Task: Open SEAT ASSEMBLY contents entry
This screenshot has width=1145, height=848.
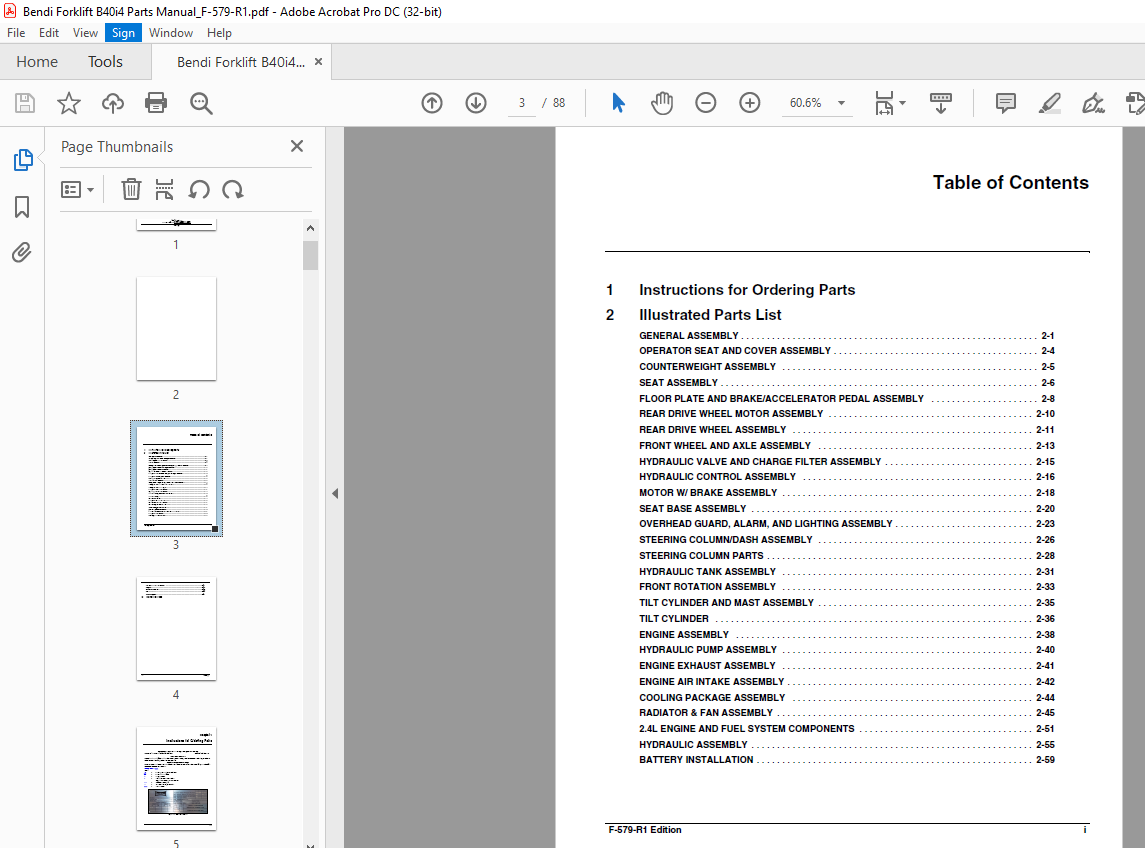Action: pos(846,383)
